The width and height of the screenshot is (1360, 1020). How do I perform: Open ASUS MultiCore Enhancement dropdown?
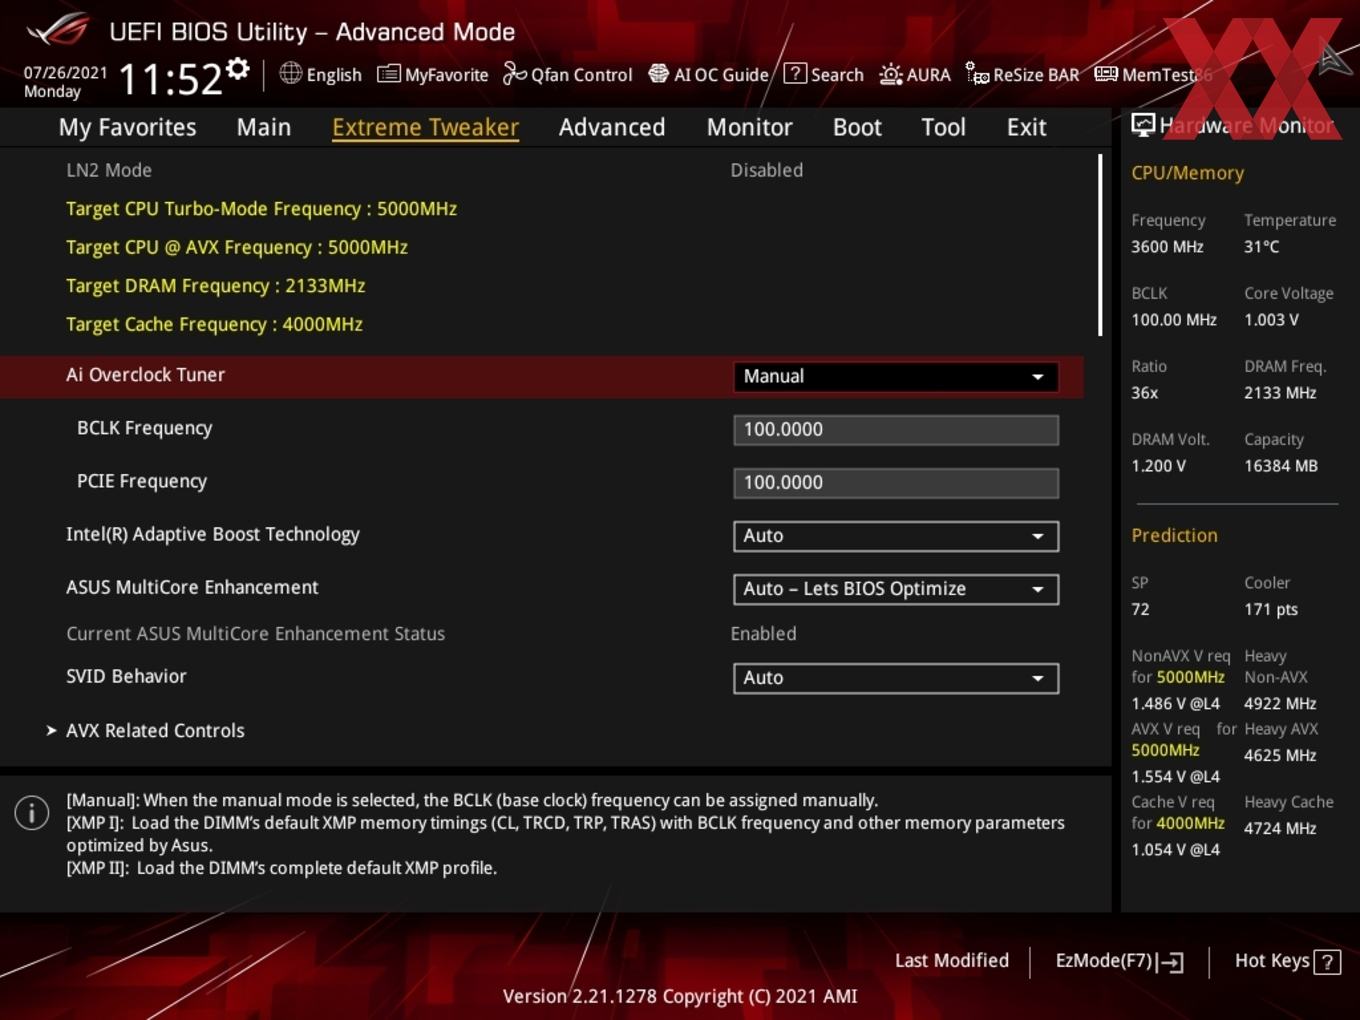895,589
